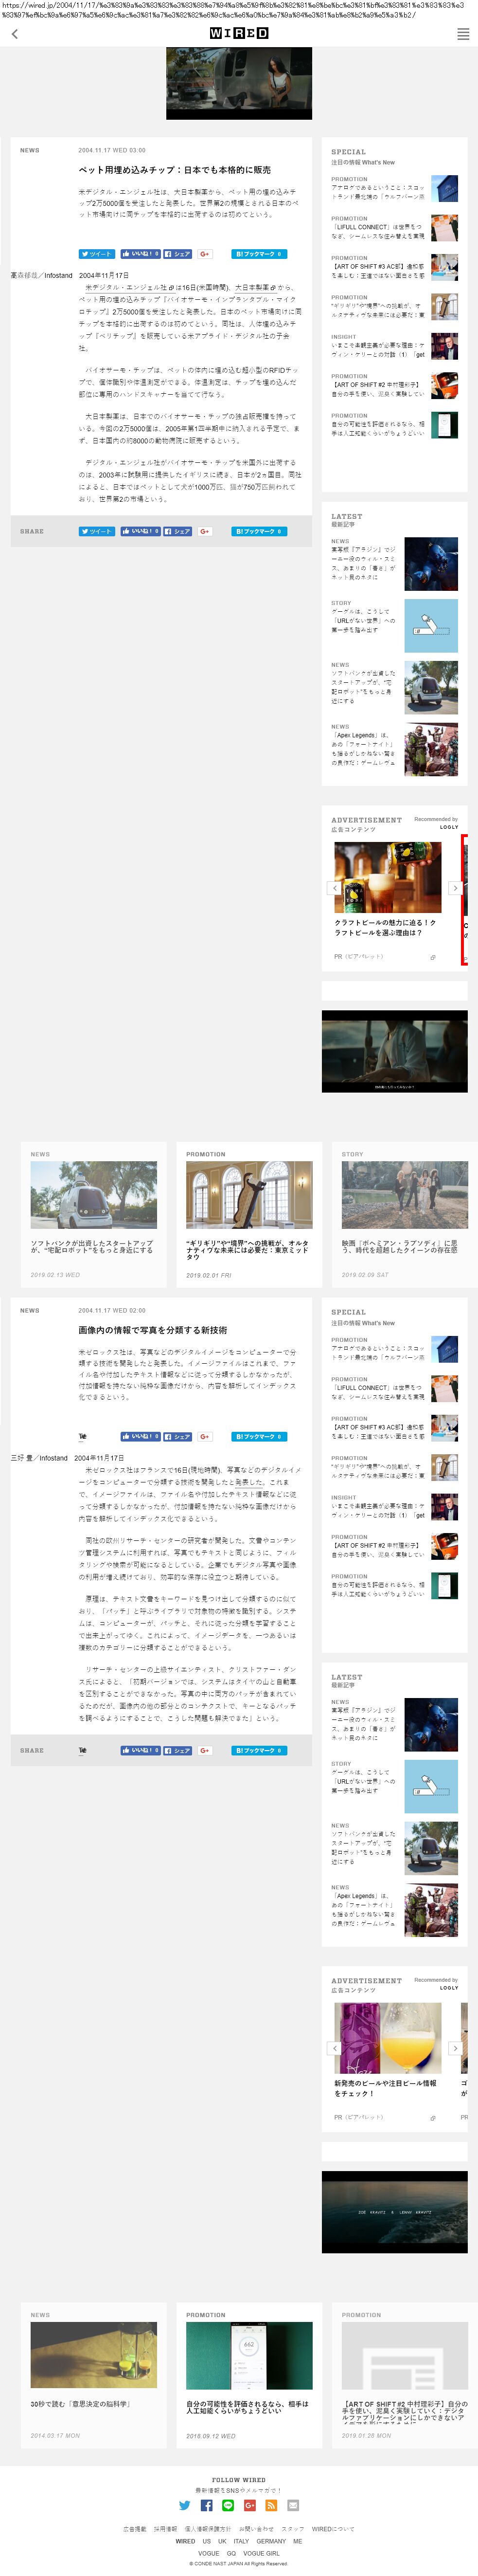Open top hero video image
The image size is (478, 2576).
pos(239,83)
